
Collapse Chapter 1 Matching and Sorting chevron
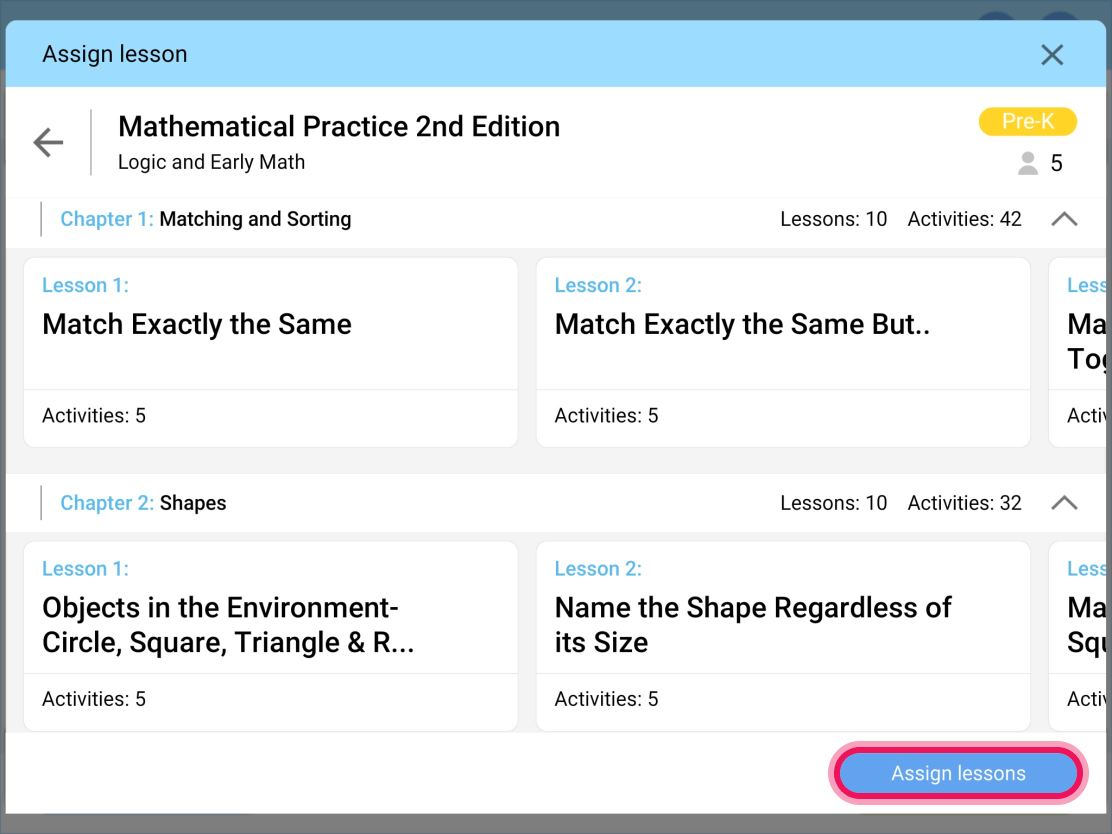tap(1064, 219)
